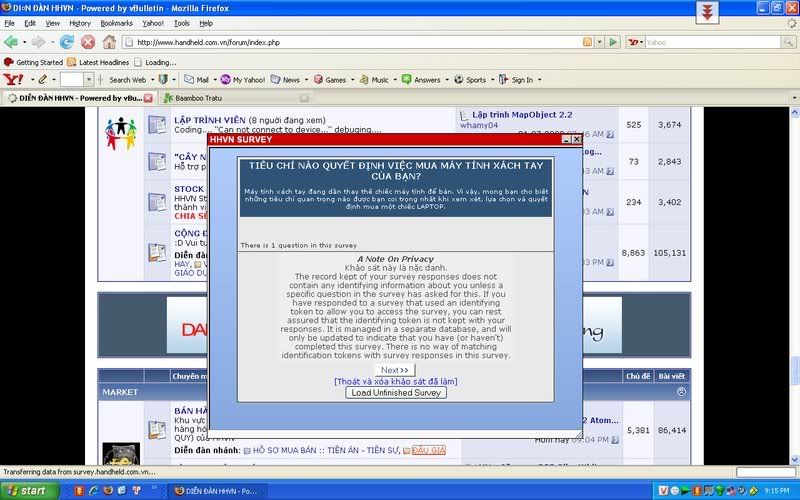Open the Tools menu
The image size is (800, 500).
click(182, 23)
